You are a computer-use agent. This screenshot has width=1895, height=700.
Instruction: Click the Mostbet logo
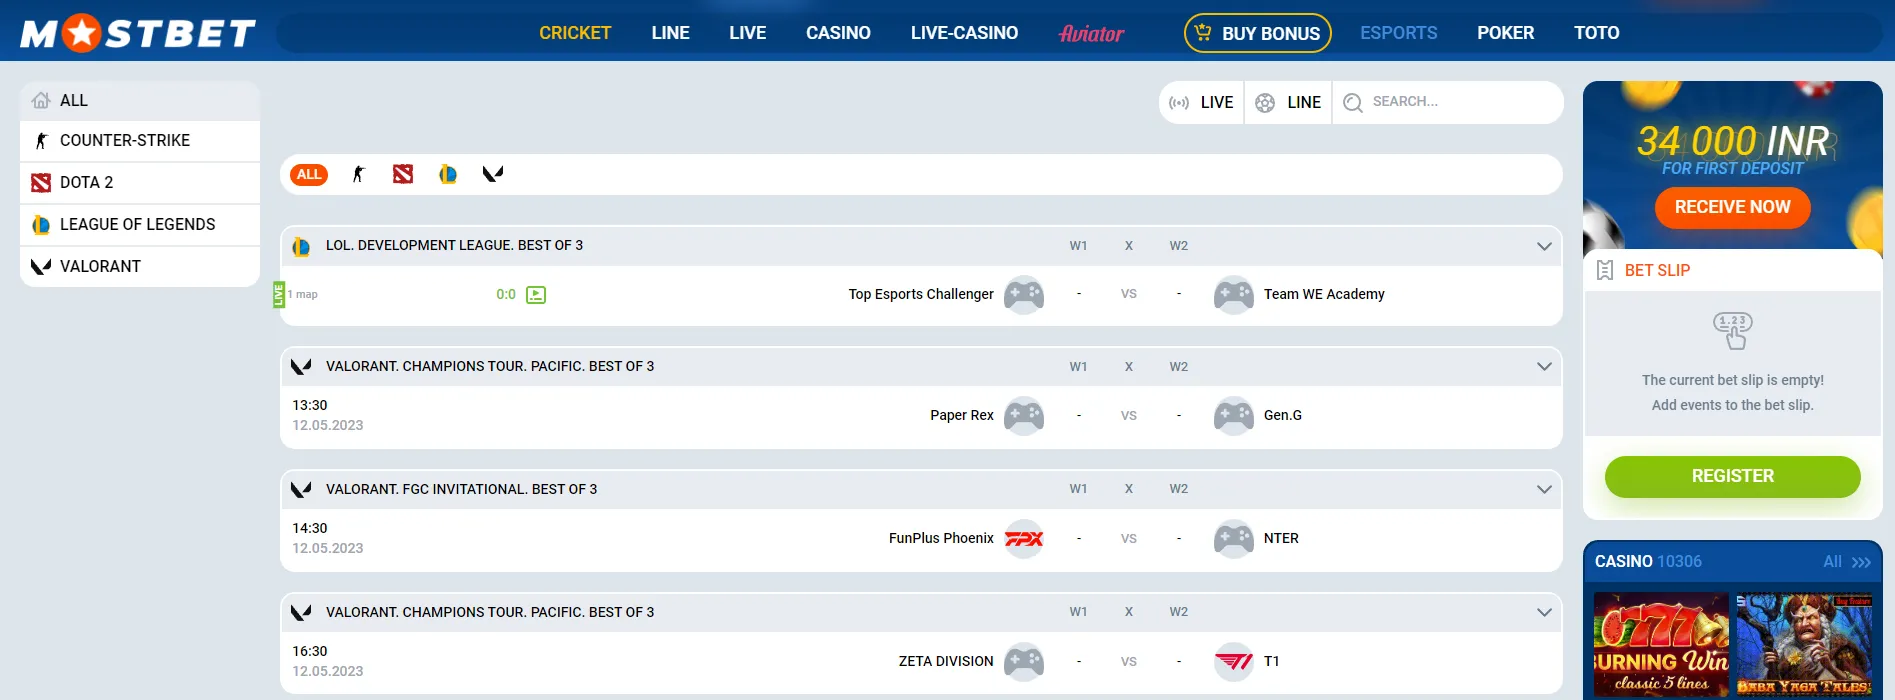(138, 33)
